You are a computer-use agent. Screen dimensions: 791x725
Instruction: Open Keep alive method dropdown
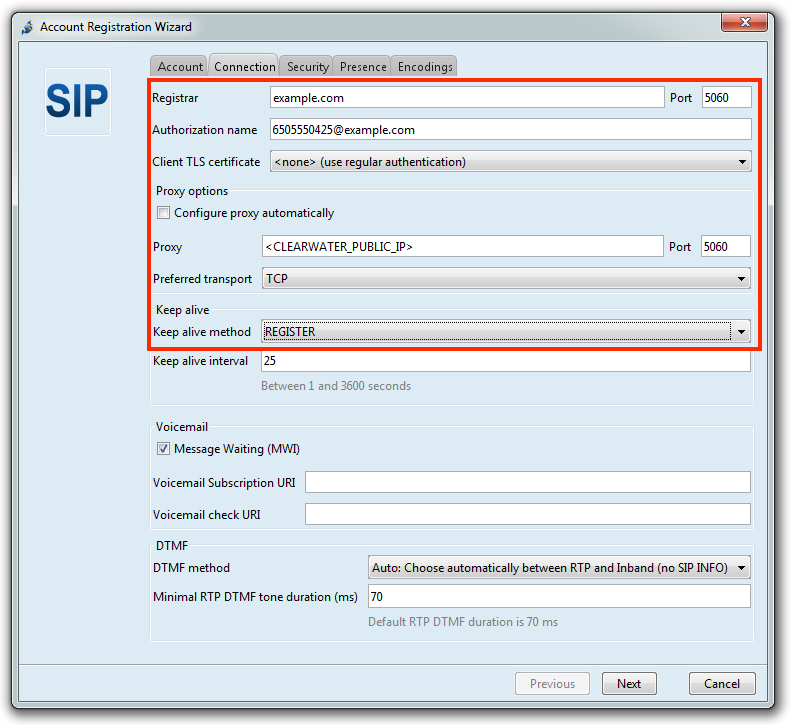506,332
